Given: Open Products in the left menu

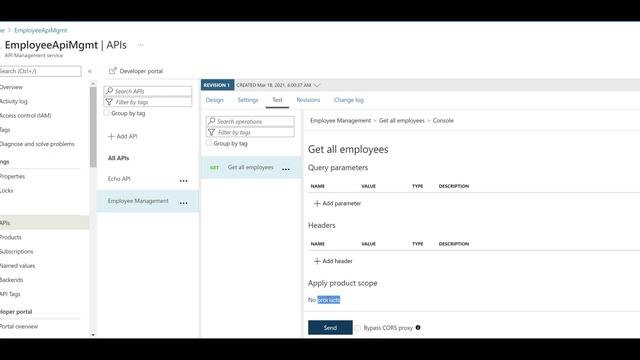Looking at the screenshot, I should click(x=11, y=237).
